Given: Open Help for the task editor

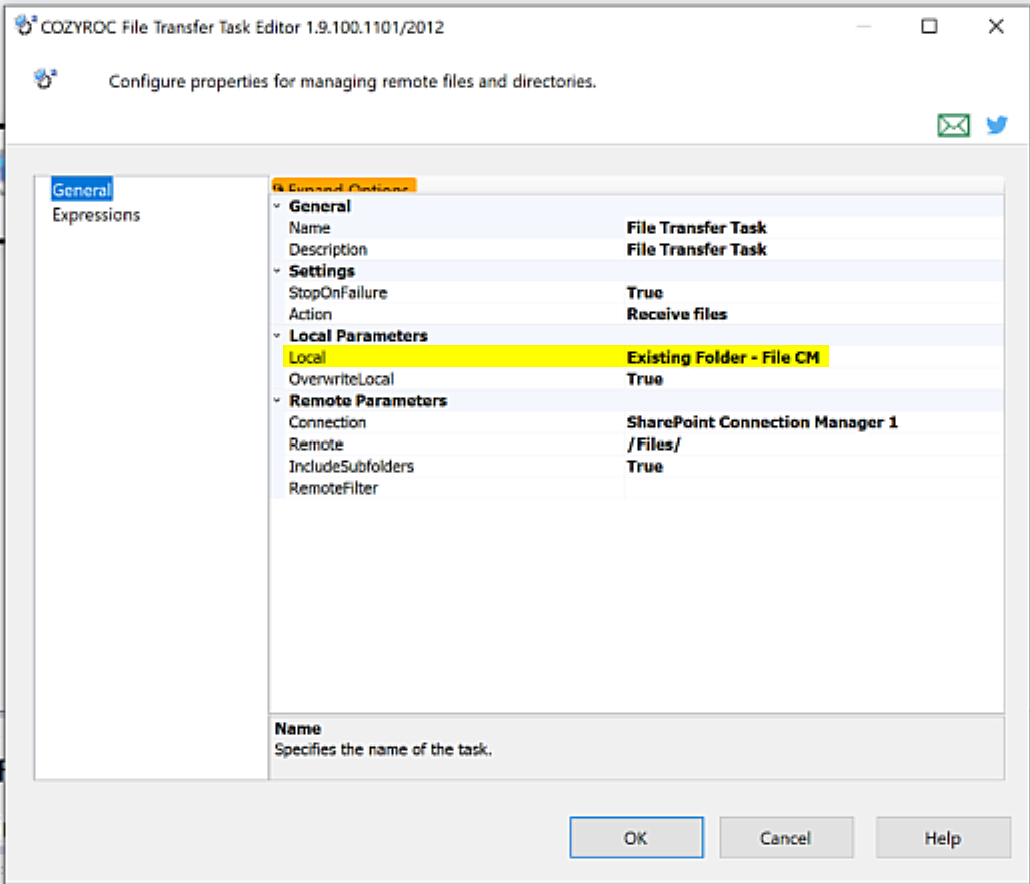Looking at the screenshot, I should (x=943, y=838).
